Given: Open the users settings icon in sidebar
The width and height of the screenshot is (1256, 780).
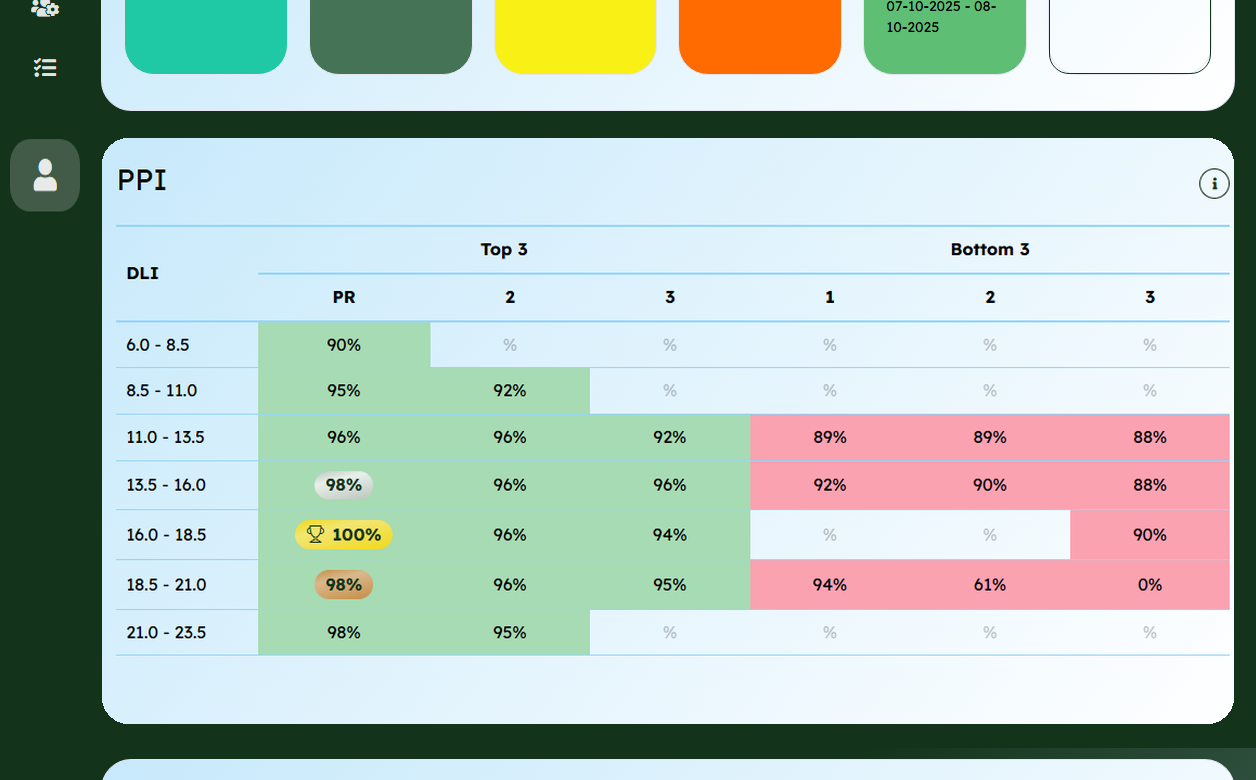Looking at the screenshot, I should point(45,8).
